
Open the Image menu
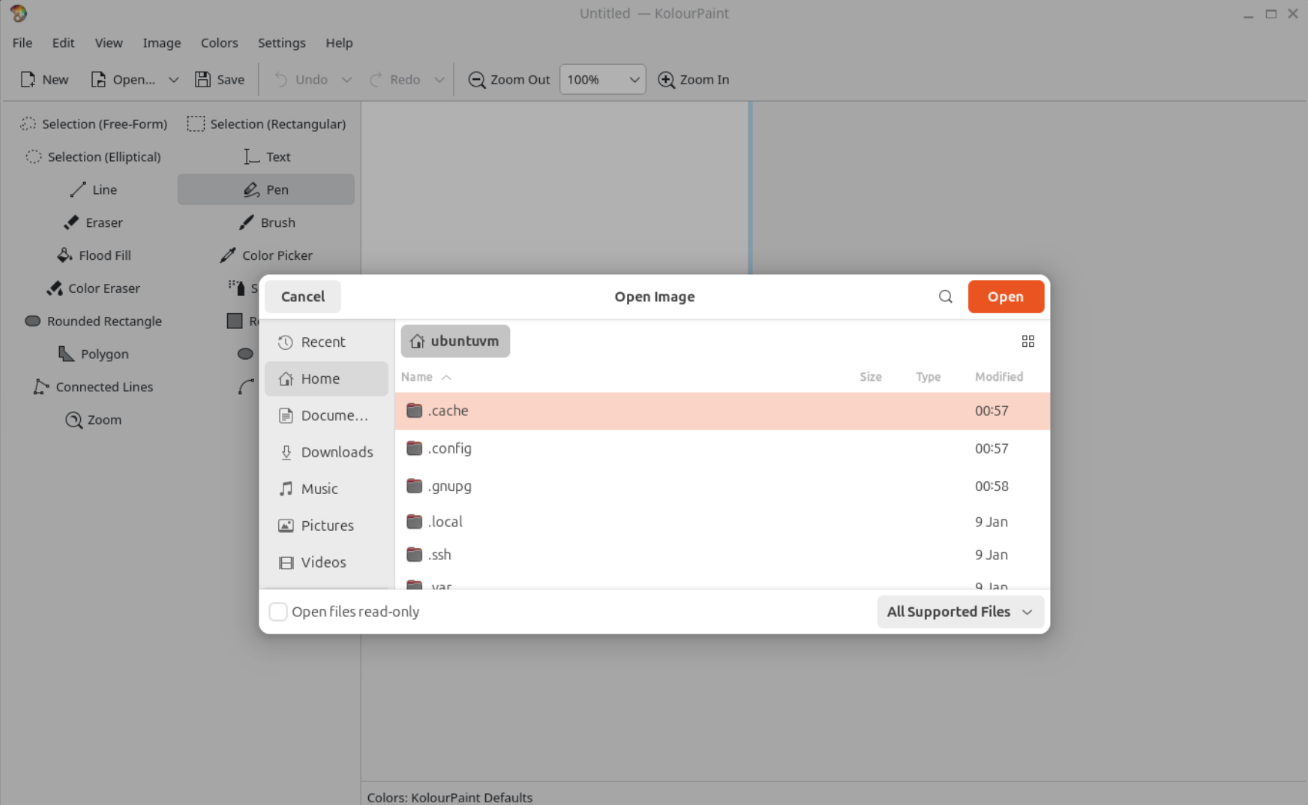(162, 43)
